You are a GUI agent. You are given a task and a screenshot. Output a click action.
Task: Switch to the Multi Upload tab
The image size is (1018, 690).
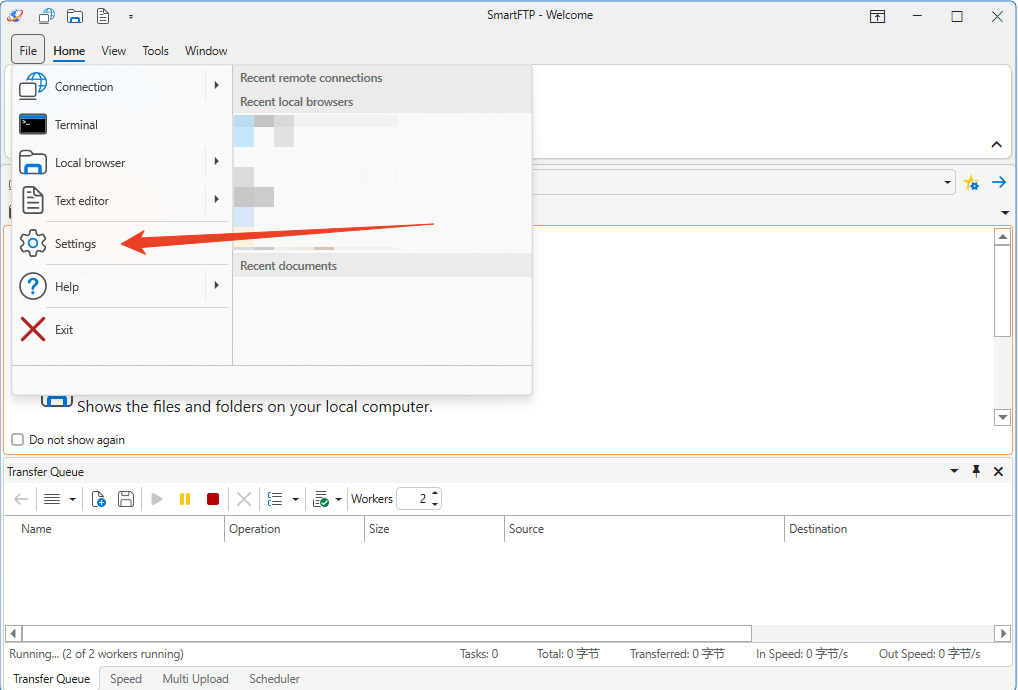pos(195,679)
